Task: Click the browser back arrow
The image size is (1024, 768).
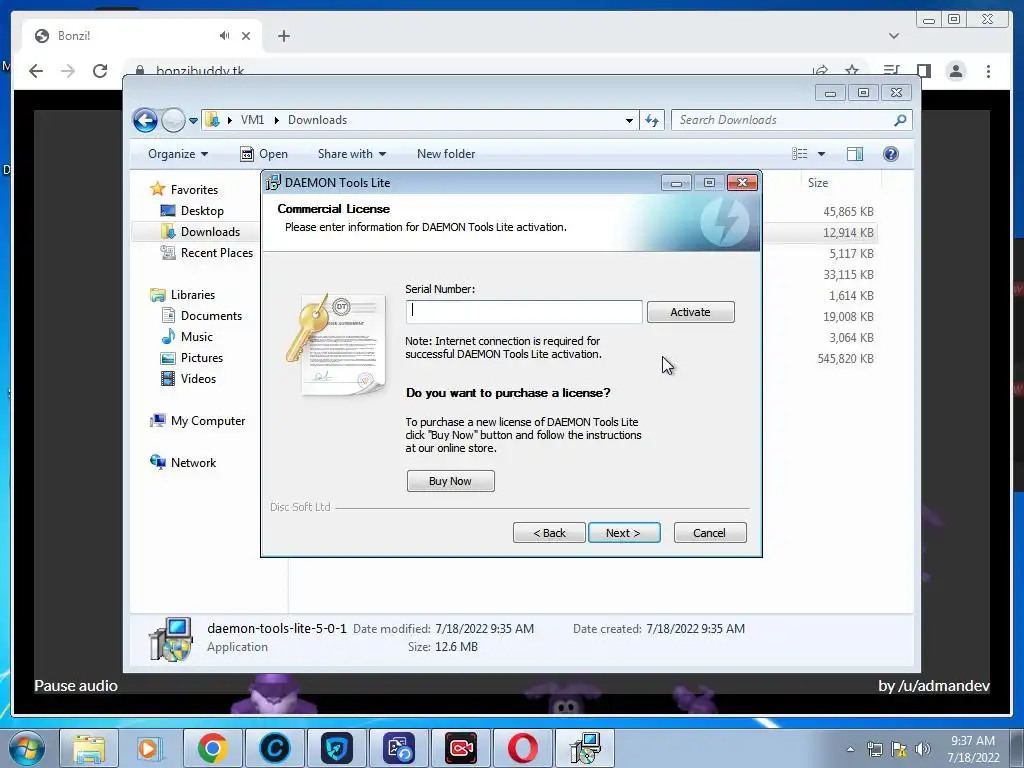Action: point(36,71)
